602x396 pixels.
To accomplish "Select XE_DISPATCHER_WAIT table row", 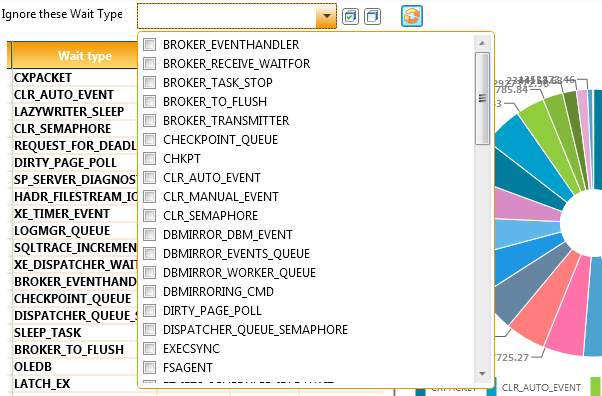I will pyautogui.click(x=75, y=265).
